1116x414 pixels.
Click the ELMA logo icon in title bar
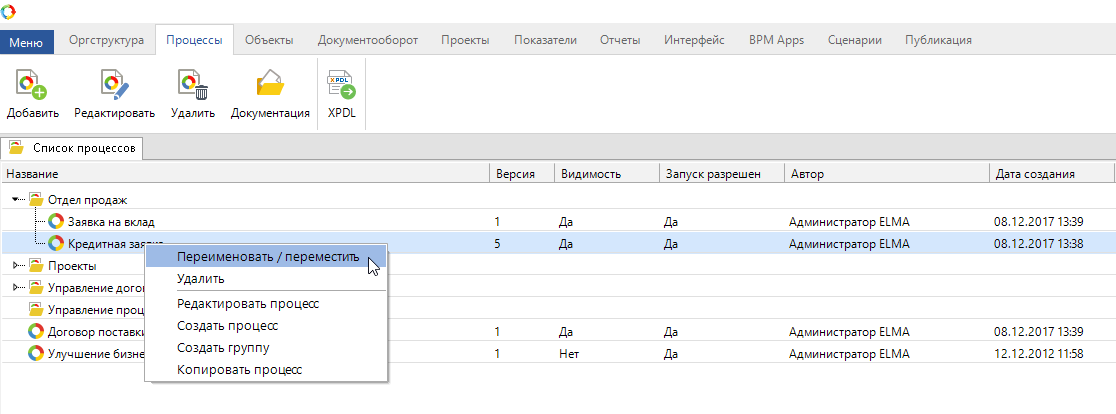pos(9,11)
